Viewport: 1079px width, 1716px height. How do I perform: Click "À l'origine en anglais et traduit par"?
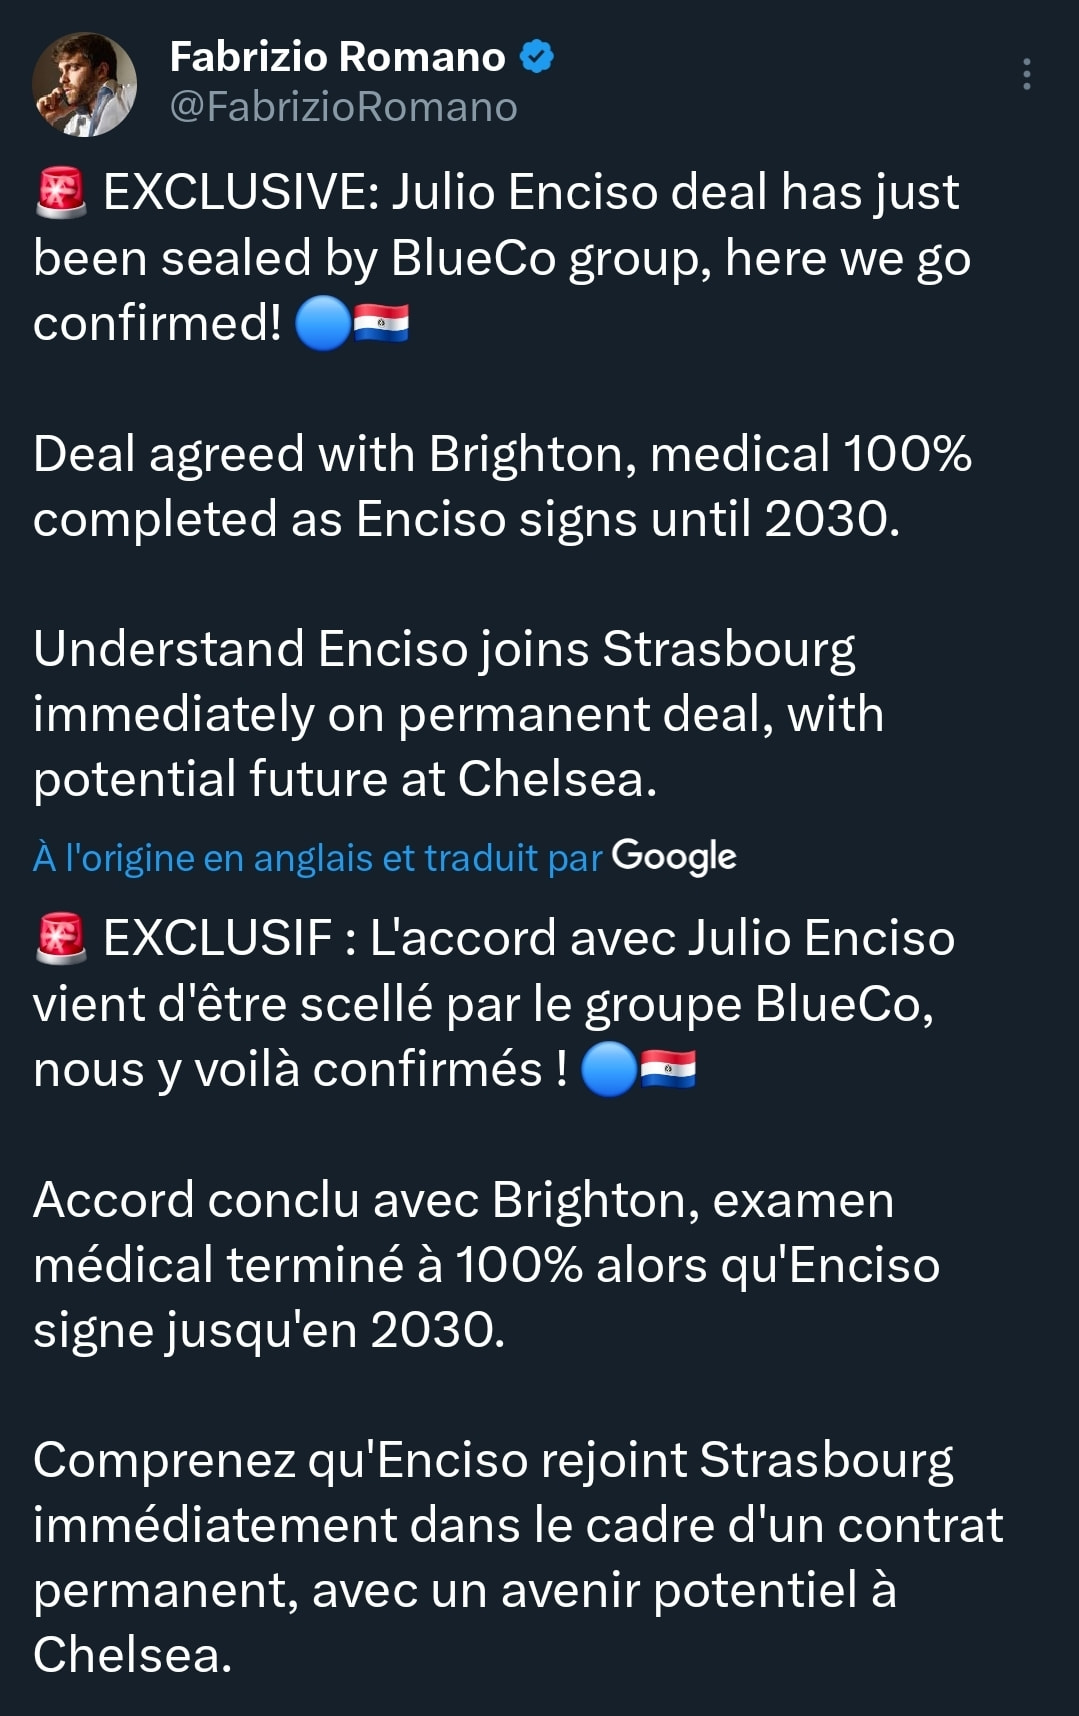point(317,858)
